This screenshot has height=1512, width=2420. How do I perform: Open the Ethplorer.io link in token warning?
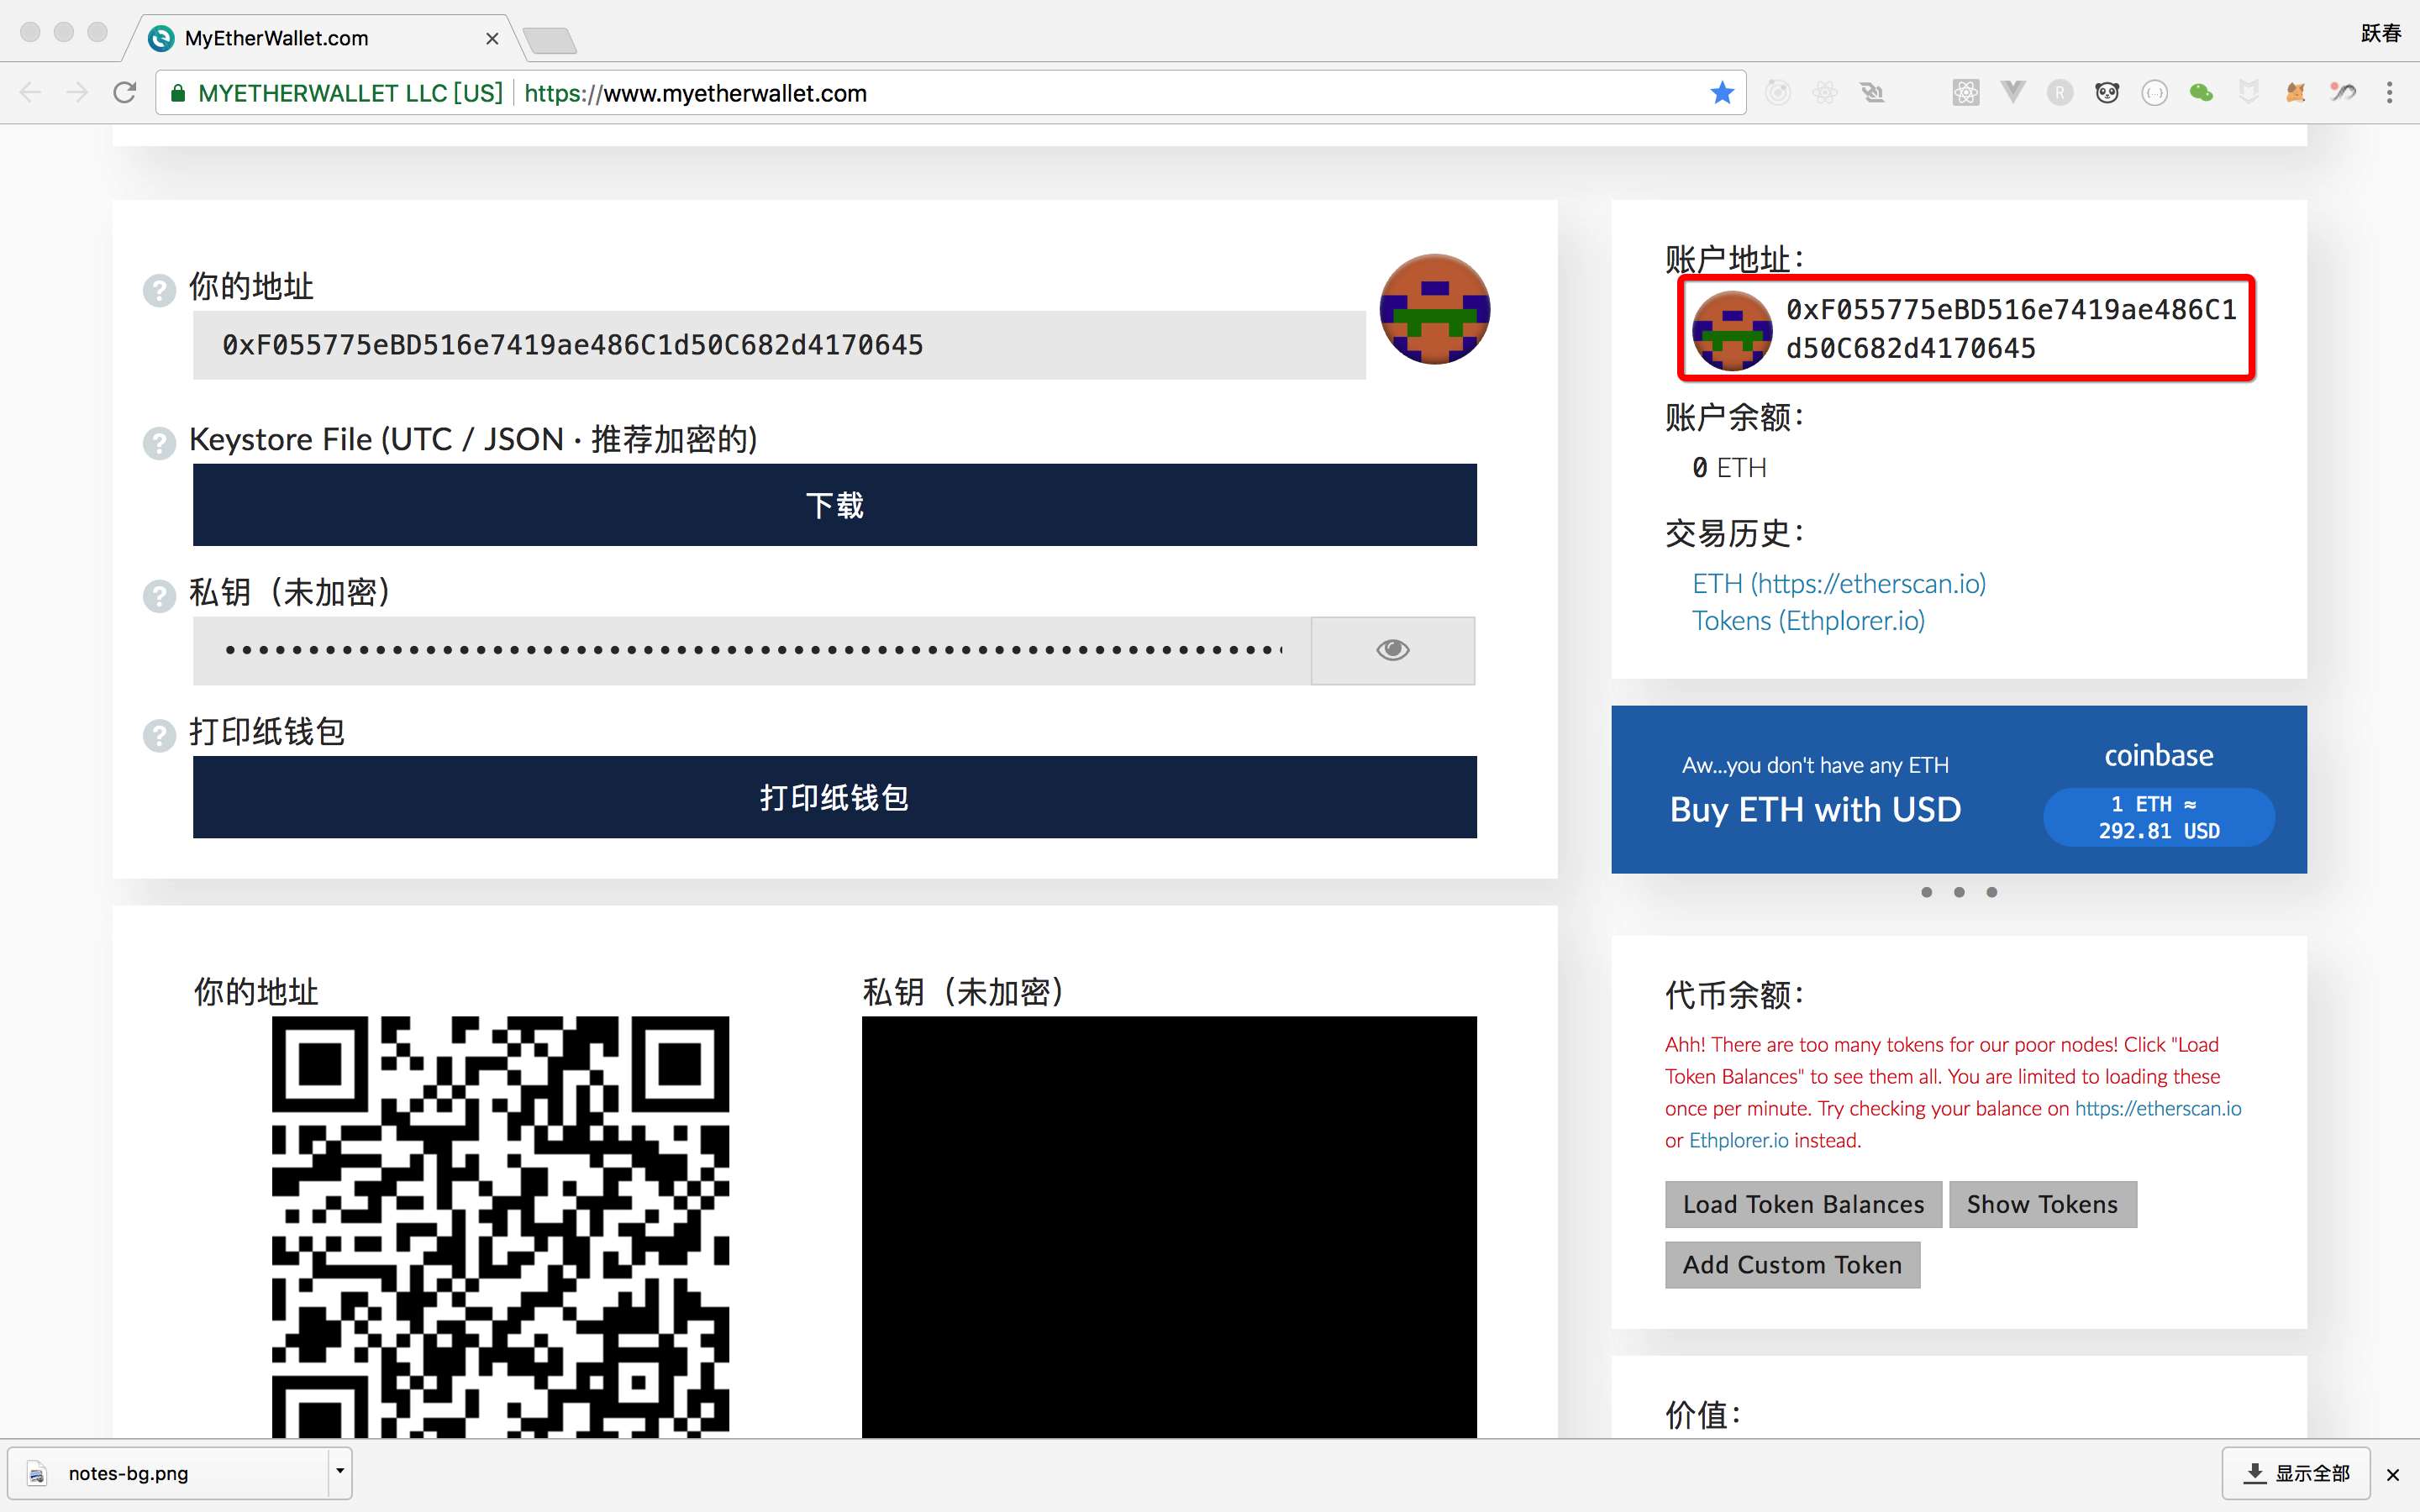1738,1140
